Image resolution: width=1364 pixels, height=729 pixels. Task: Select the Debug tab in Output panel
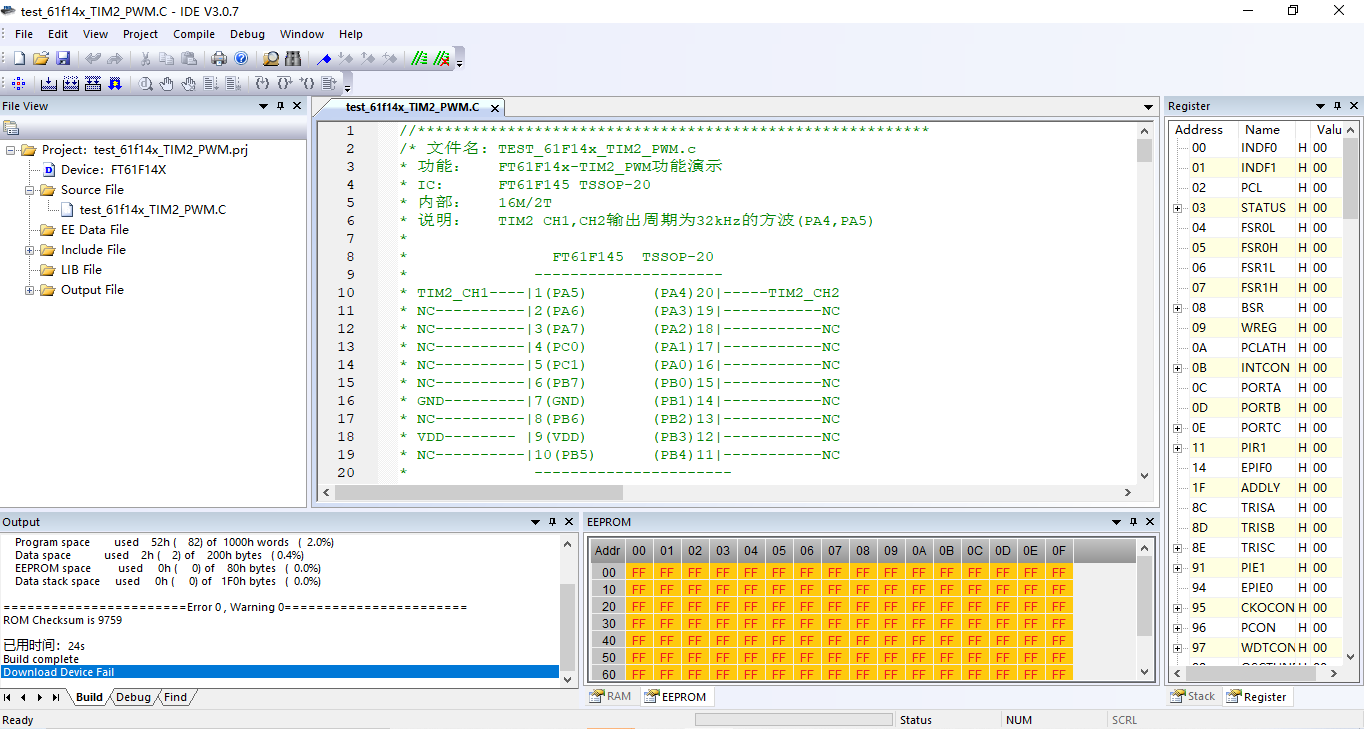(133, 697)
